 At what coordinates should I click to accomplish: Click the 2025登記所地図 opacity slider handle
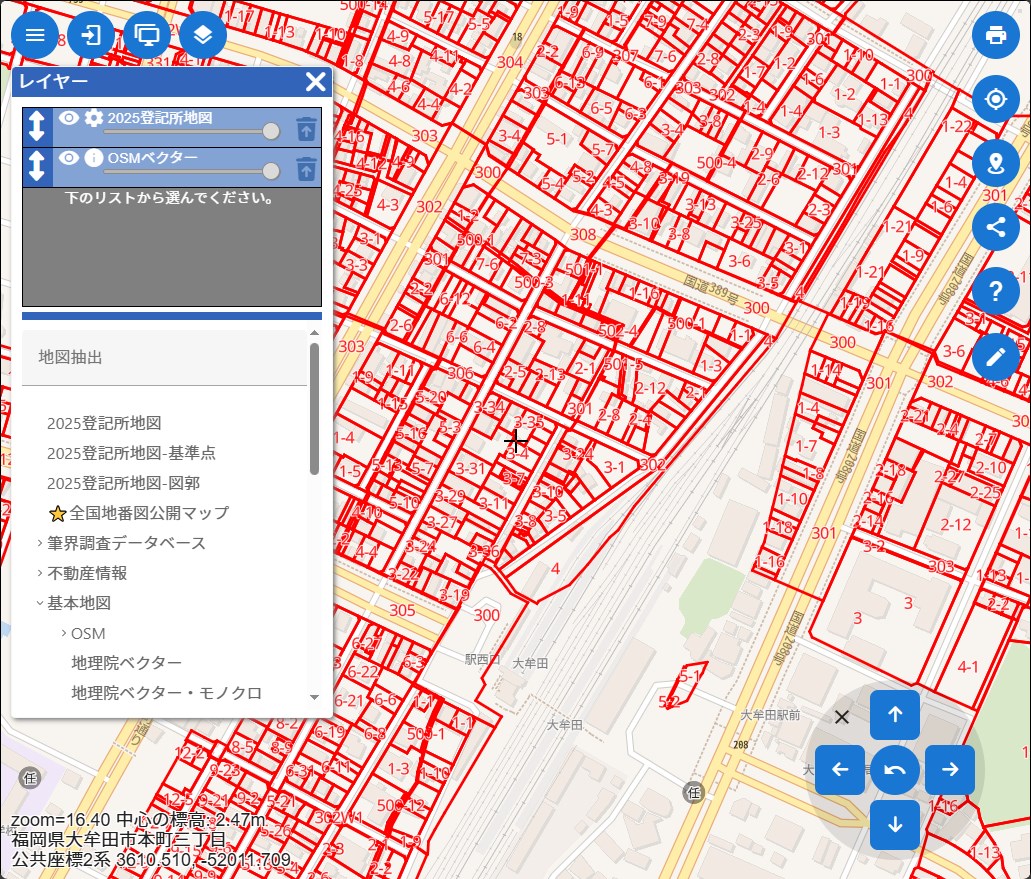tap(271, 131)
